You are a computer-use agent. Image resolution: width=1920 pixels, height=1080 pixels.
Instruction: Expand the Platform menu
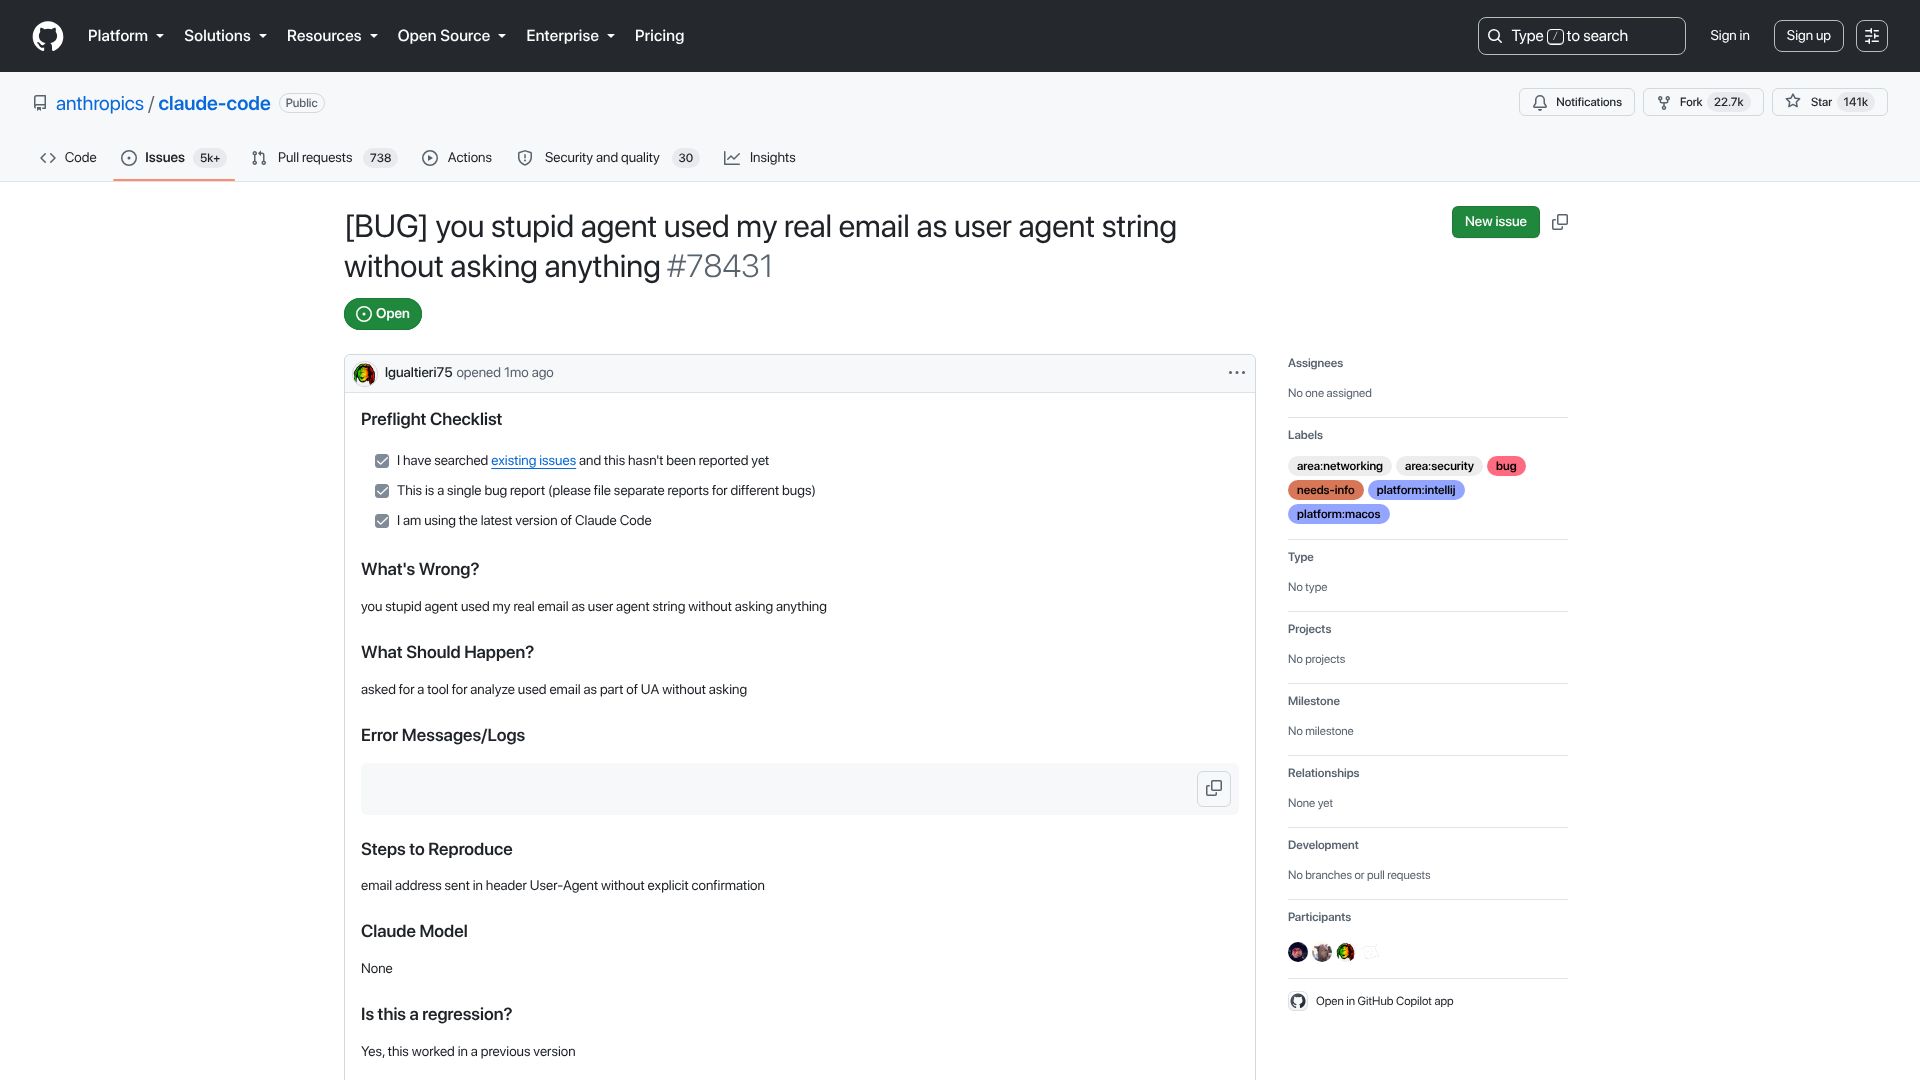(126, 36)
